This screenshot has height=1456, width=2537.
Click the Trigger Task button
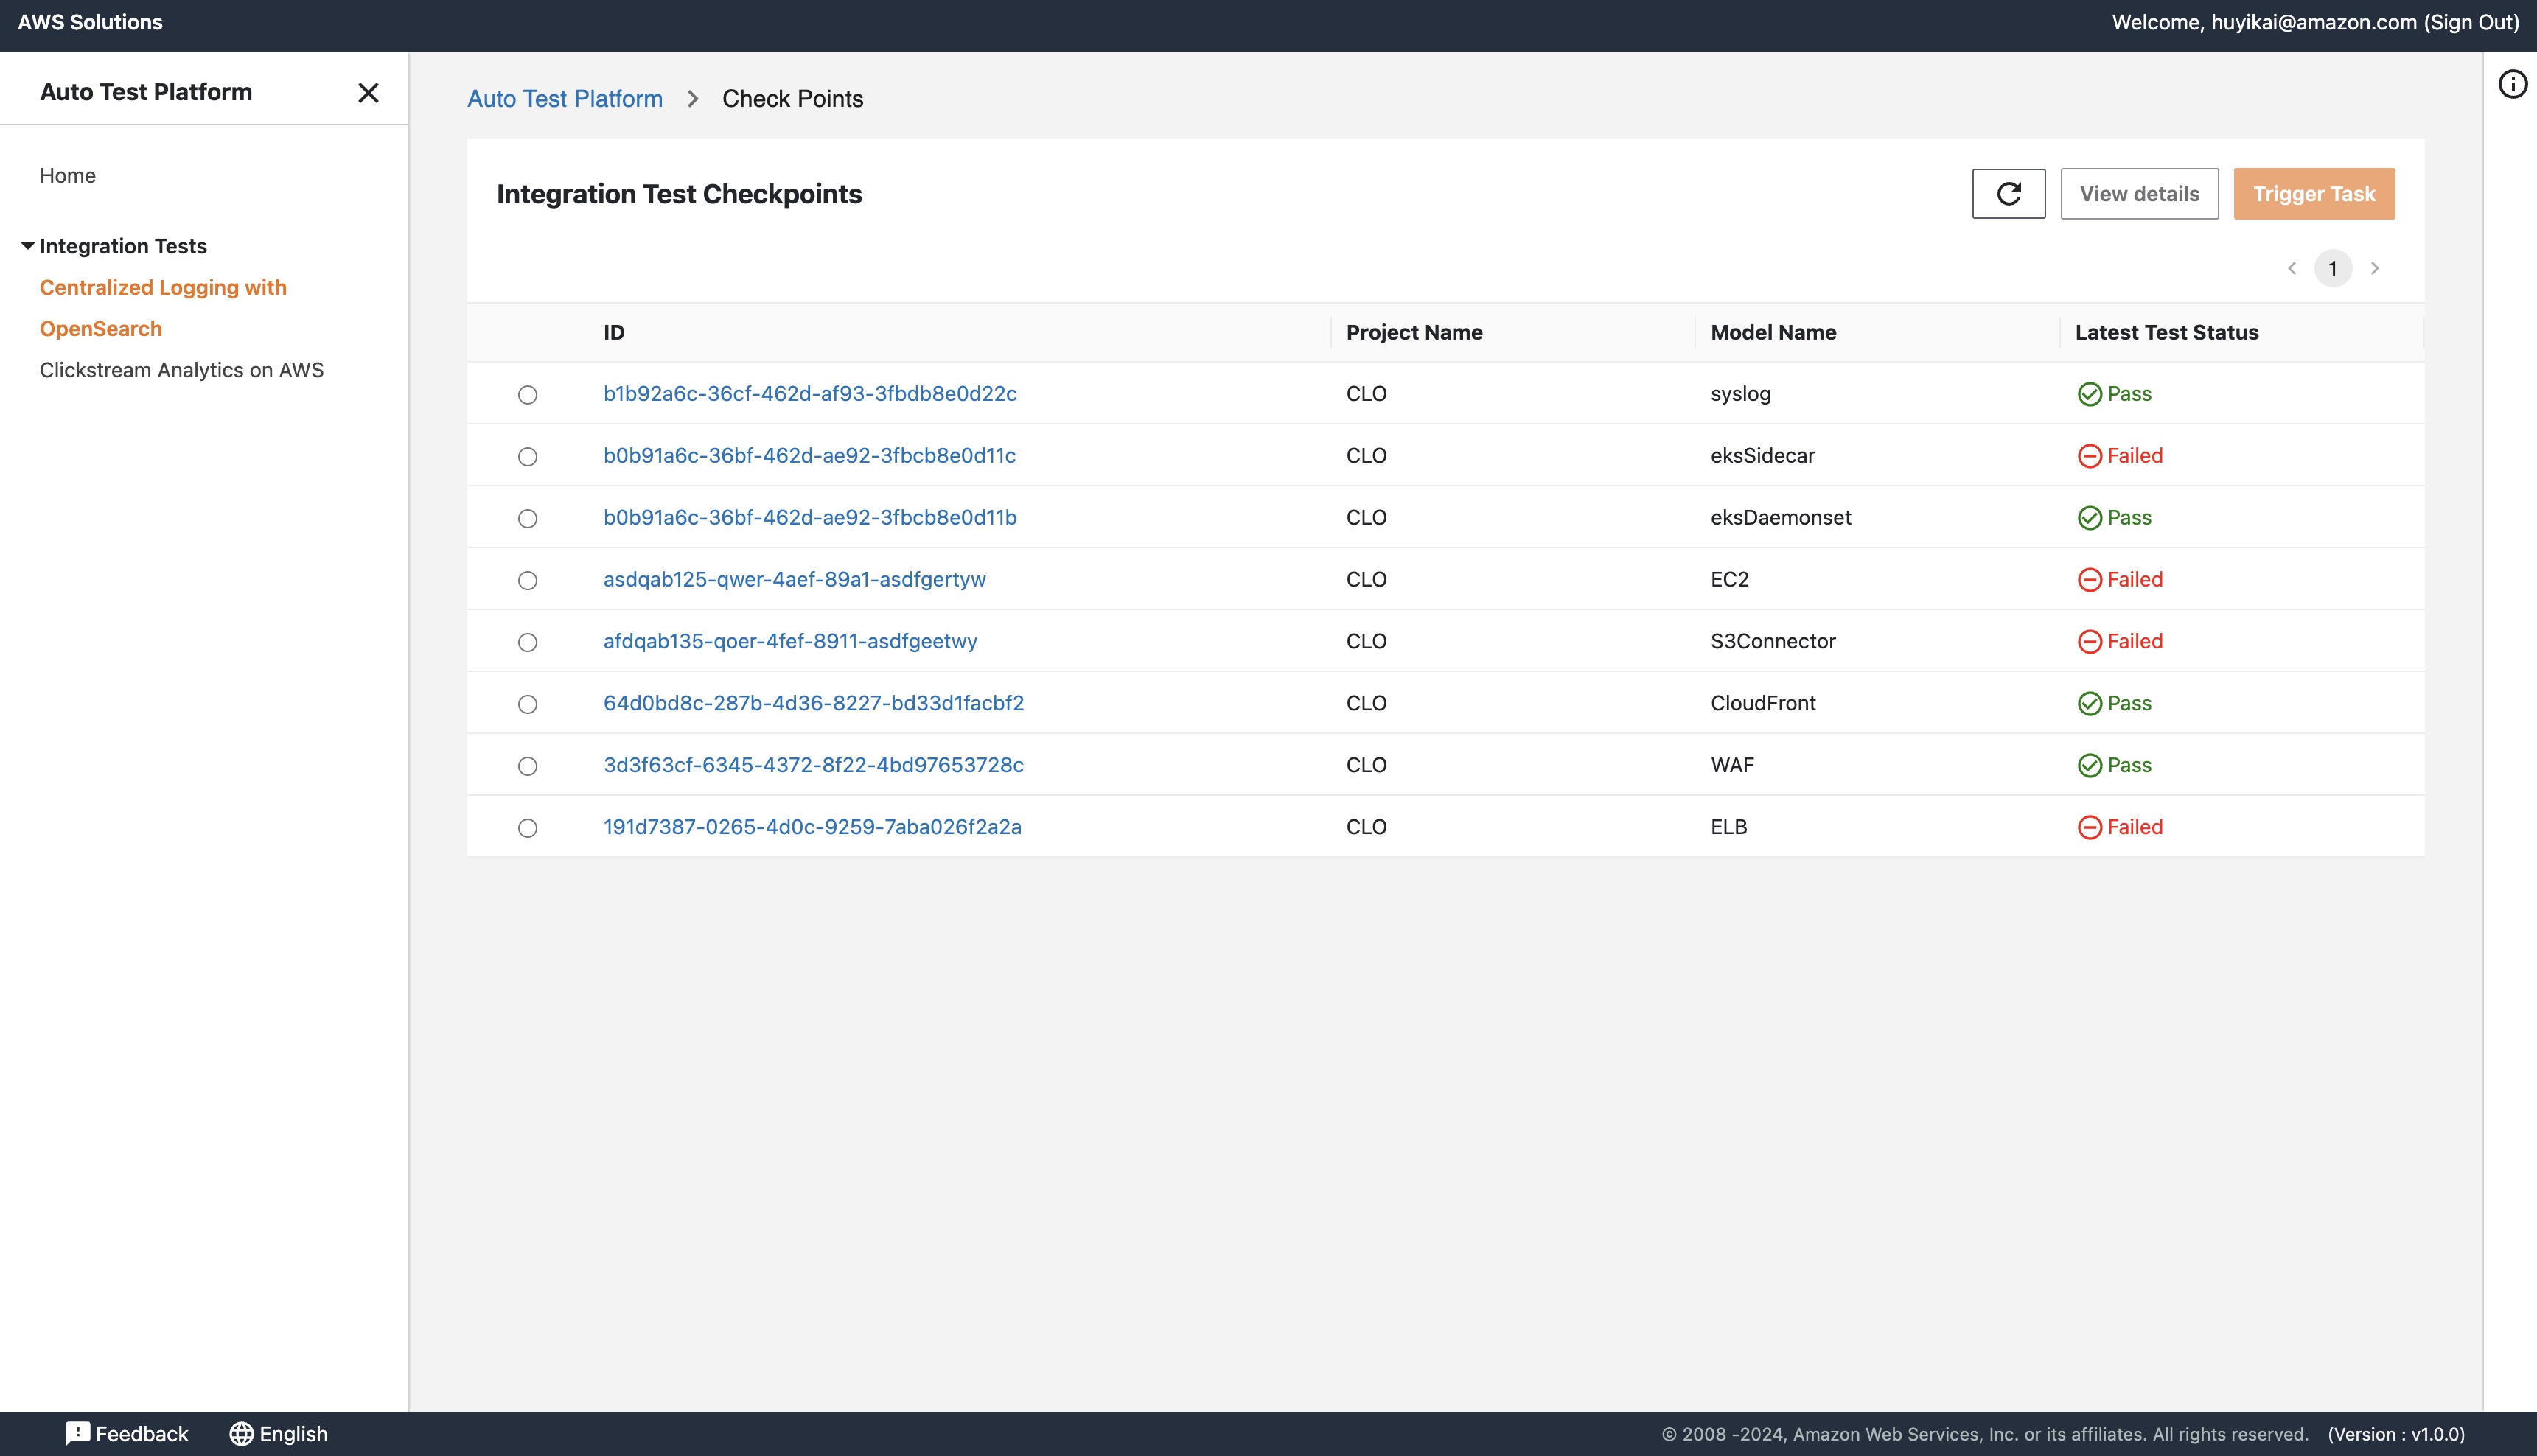pos(2314,194)
